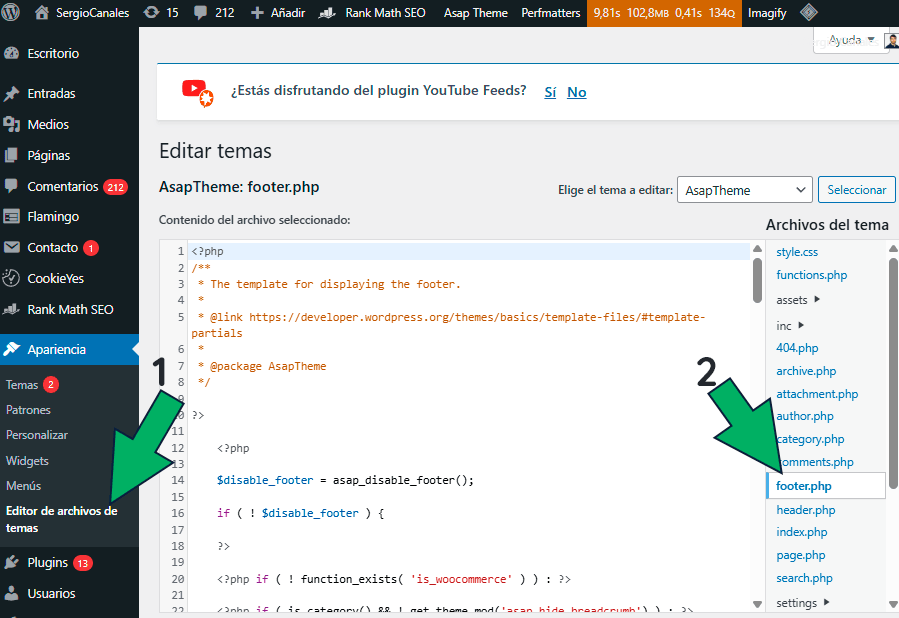
Task: Open Medios using its sidebar icon
Action: point(12,124)
